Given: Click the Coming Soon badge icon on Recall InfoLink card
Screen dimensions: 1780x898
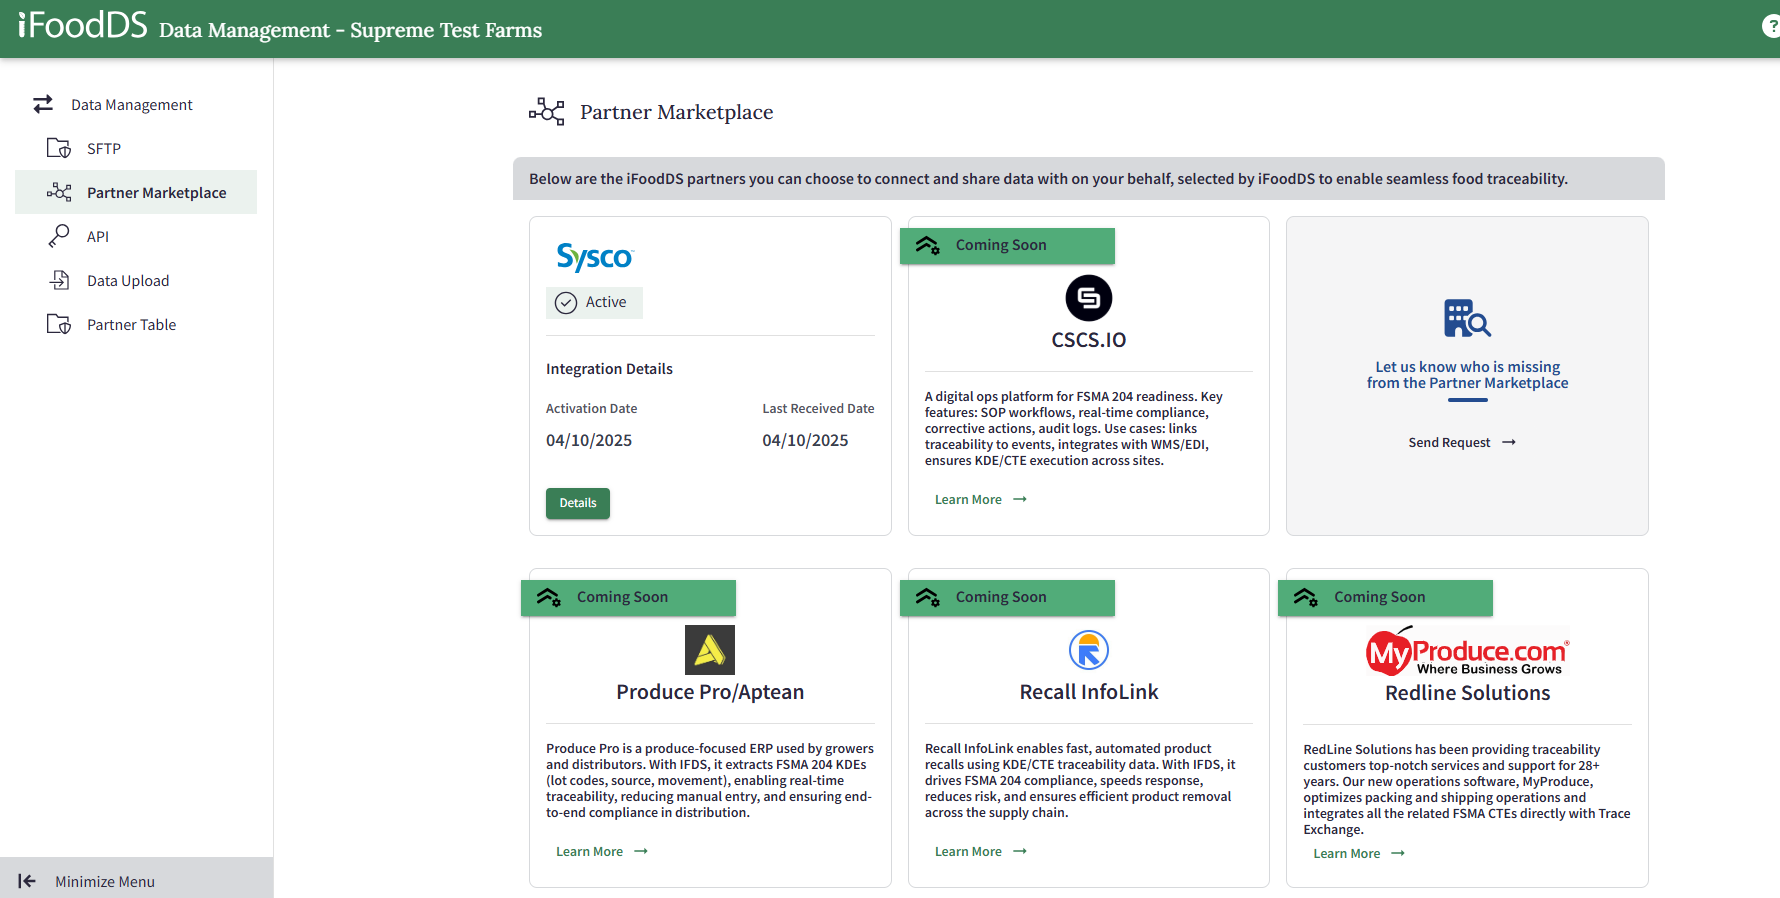Looking at the screenshot, I should pos(928,597).
